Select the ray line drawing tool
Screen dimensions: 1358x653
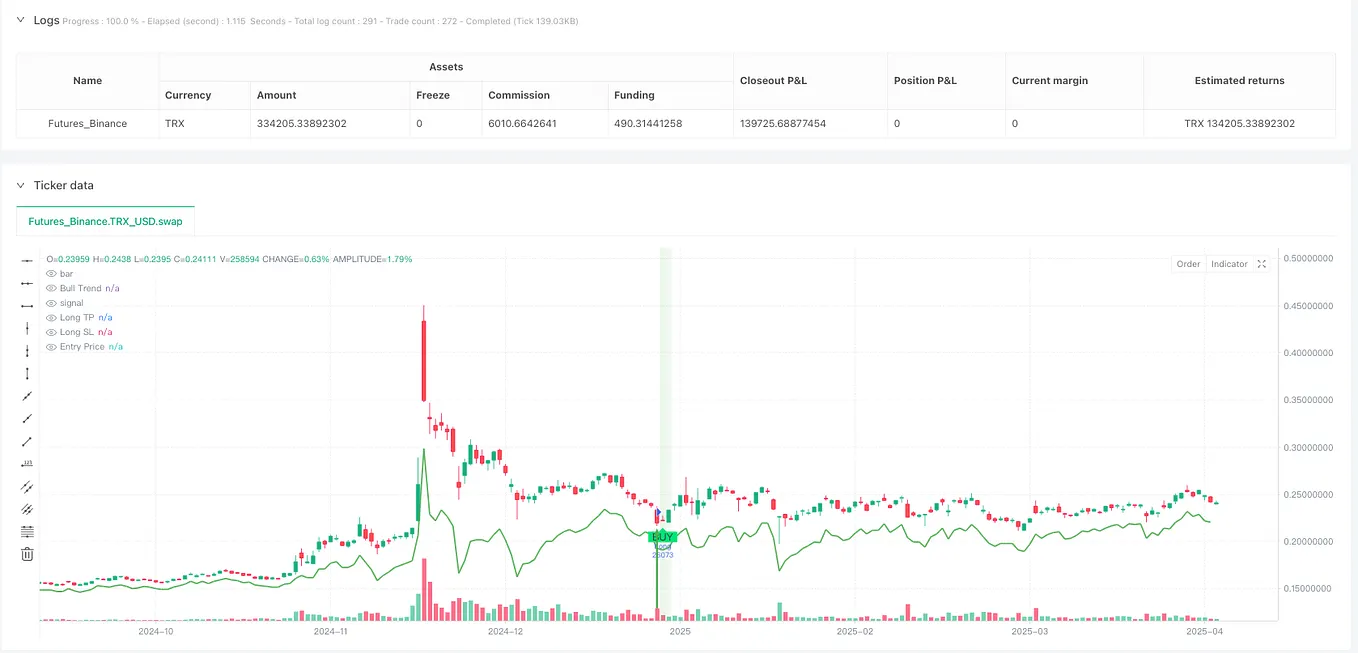tap(27, 419)
